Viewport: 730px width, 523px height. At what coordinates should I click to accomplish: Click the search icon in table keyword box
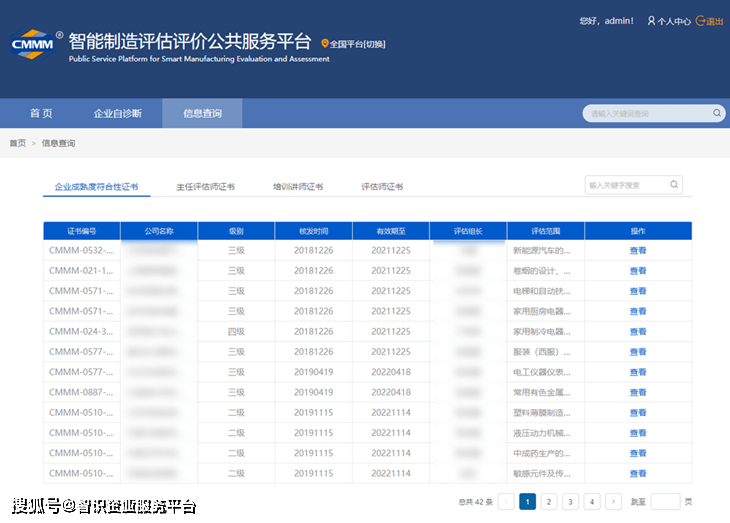[674, 185]
